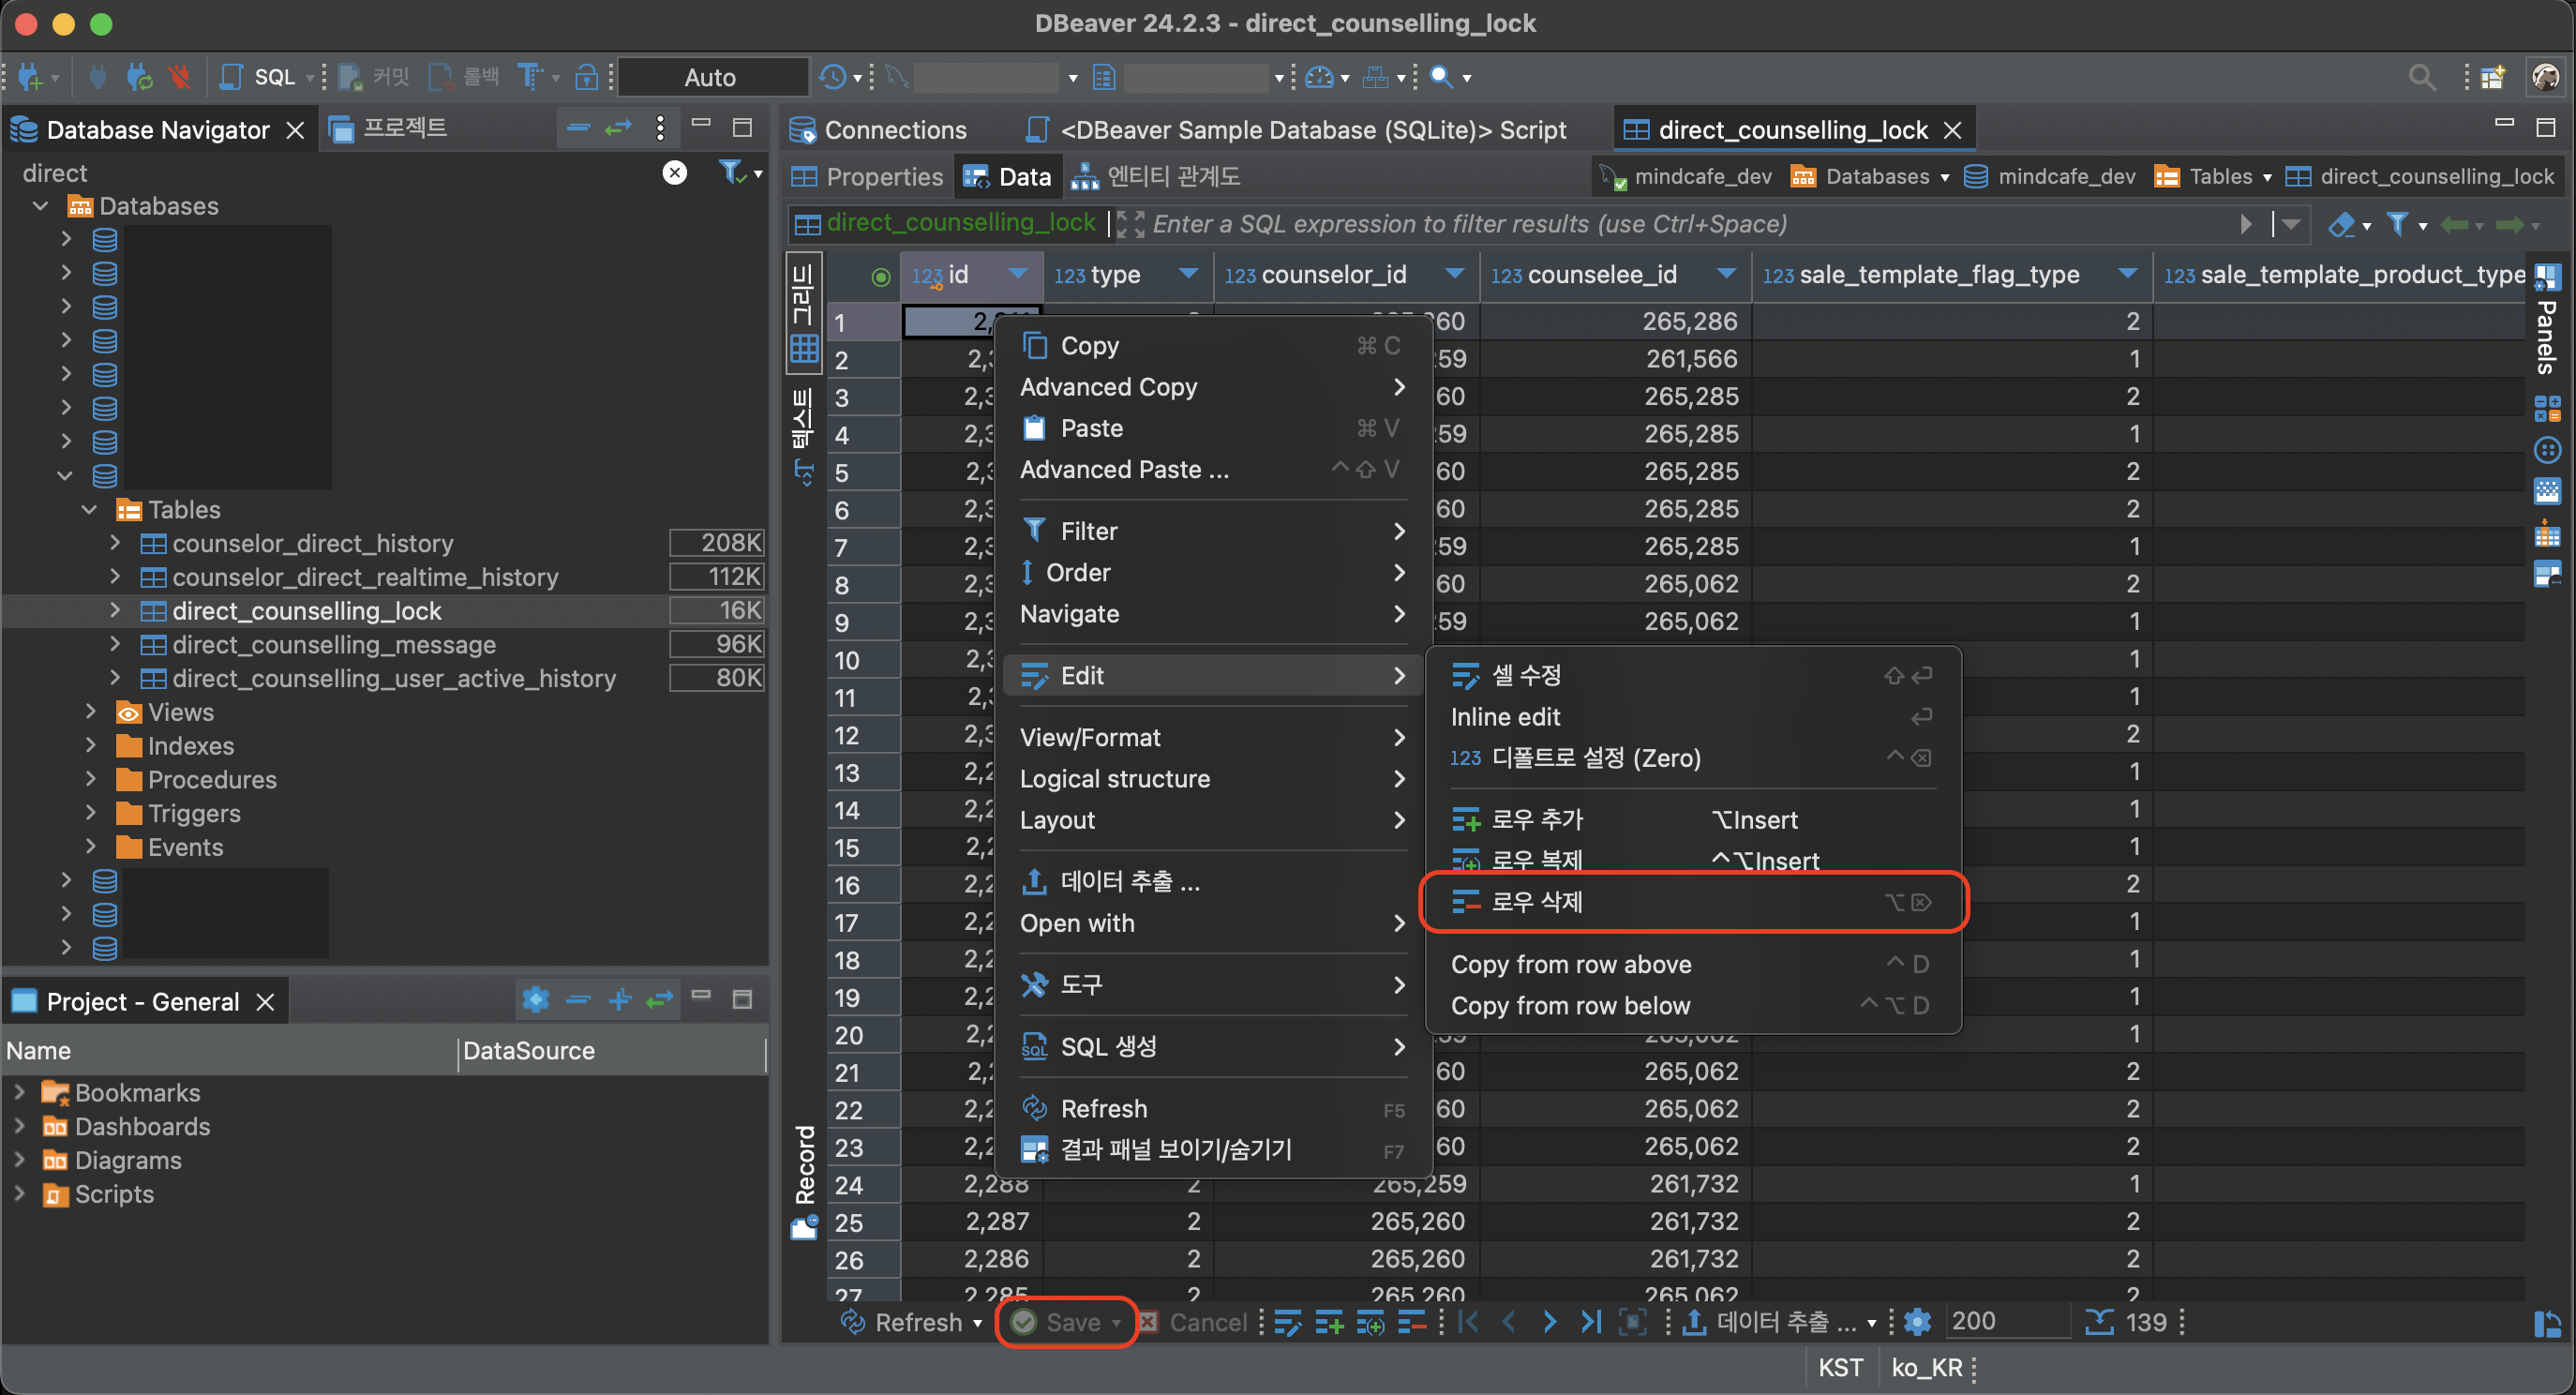Click the Project panel settings gear icon

click(536, 999)
